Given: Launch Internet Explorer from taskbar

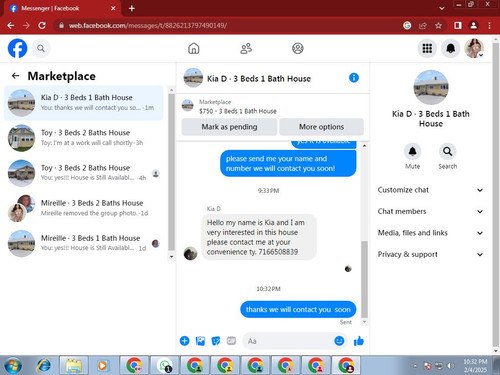Looking at the screenshot, I should coord(44,366).
